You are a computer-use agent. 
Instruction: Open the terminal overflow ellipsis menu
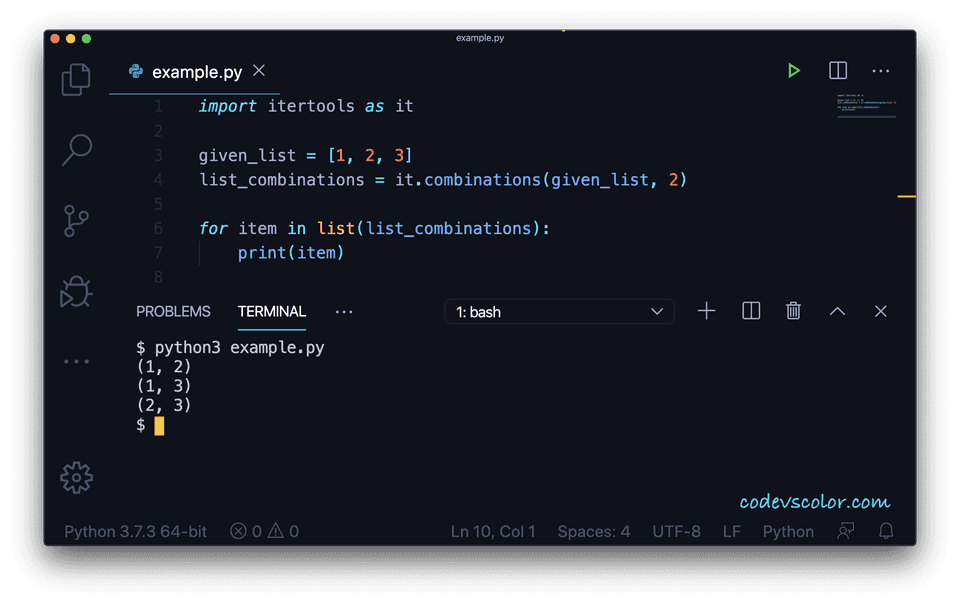(344, 312)
